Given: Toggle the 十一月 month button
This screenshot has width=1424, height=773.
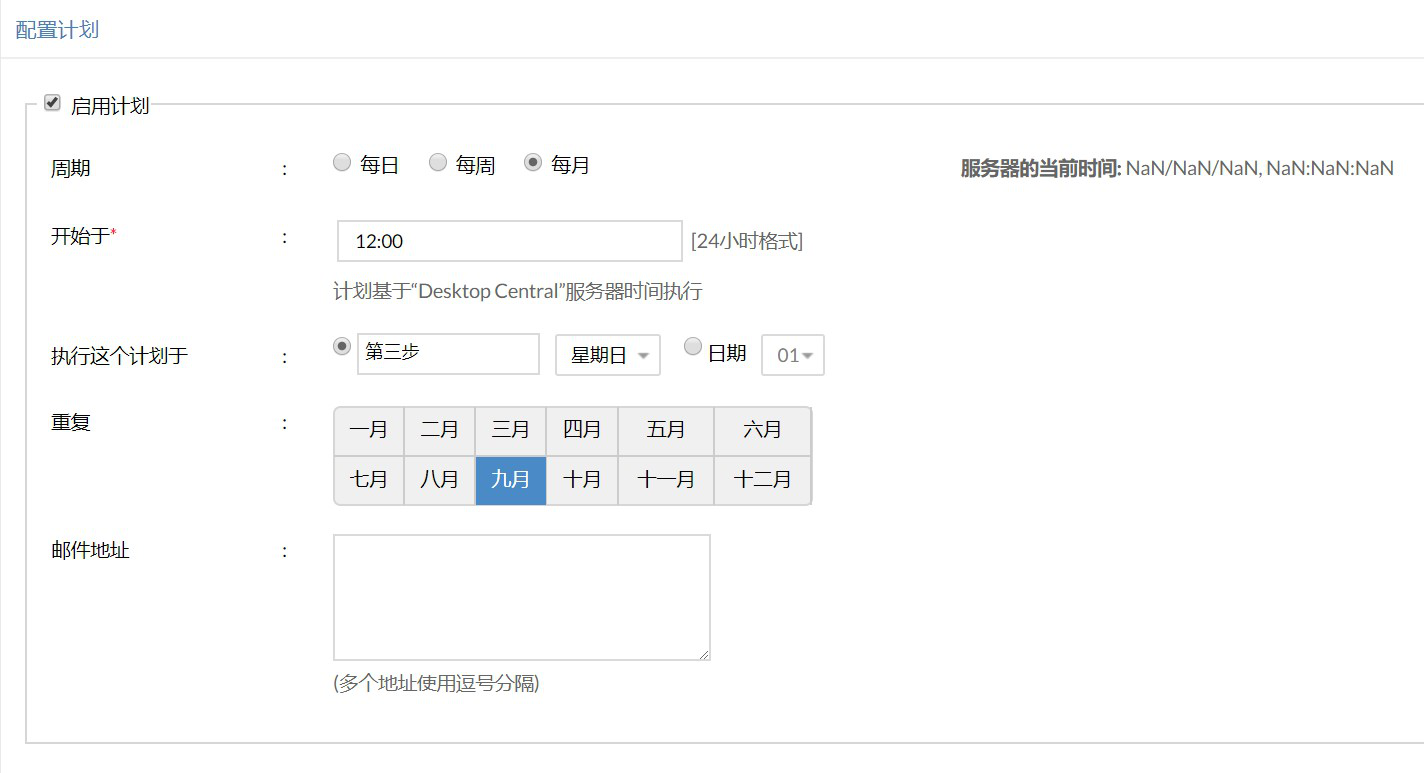Looking at the screenshot, I should (x=666, y=481).
